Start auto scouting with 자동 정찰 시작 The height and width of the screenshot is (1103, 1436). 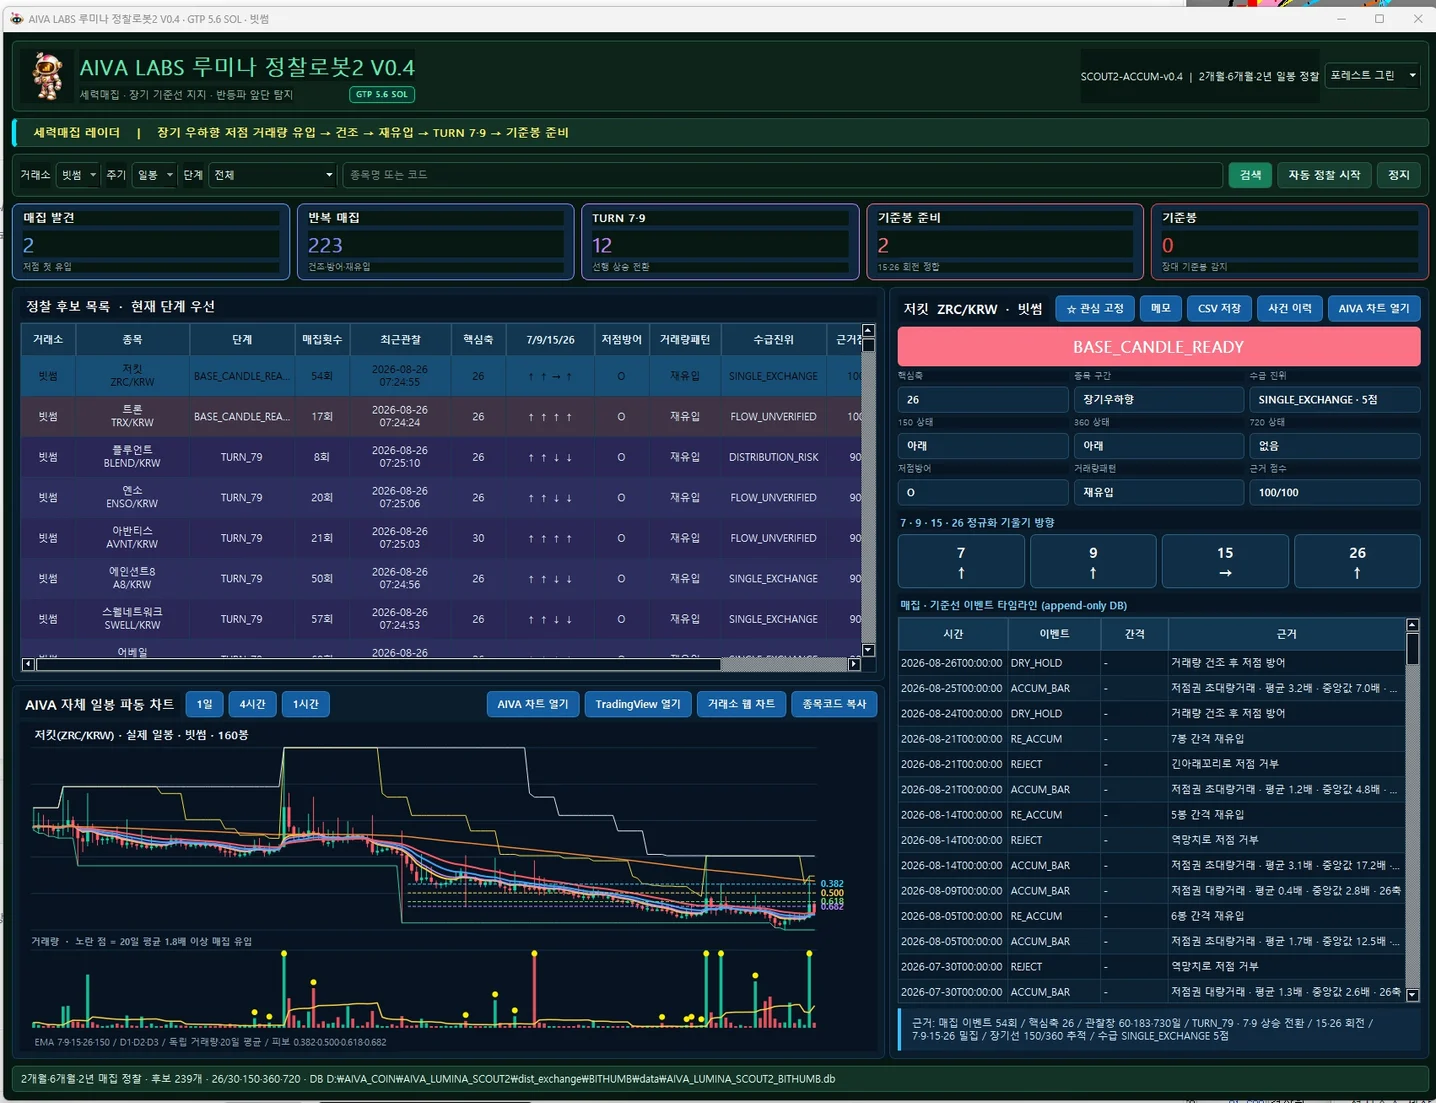[x=1324, y=175]
